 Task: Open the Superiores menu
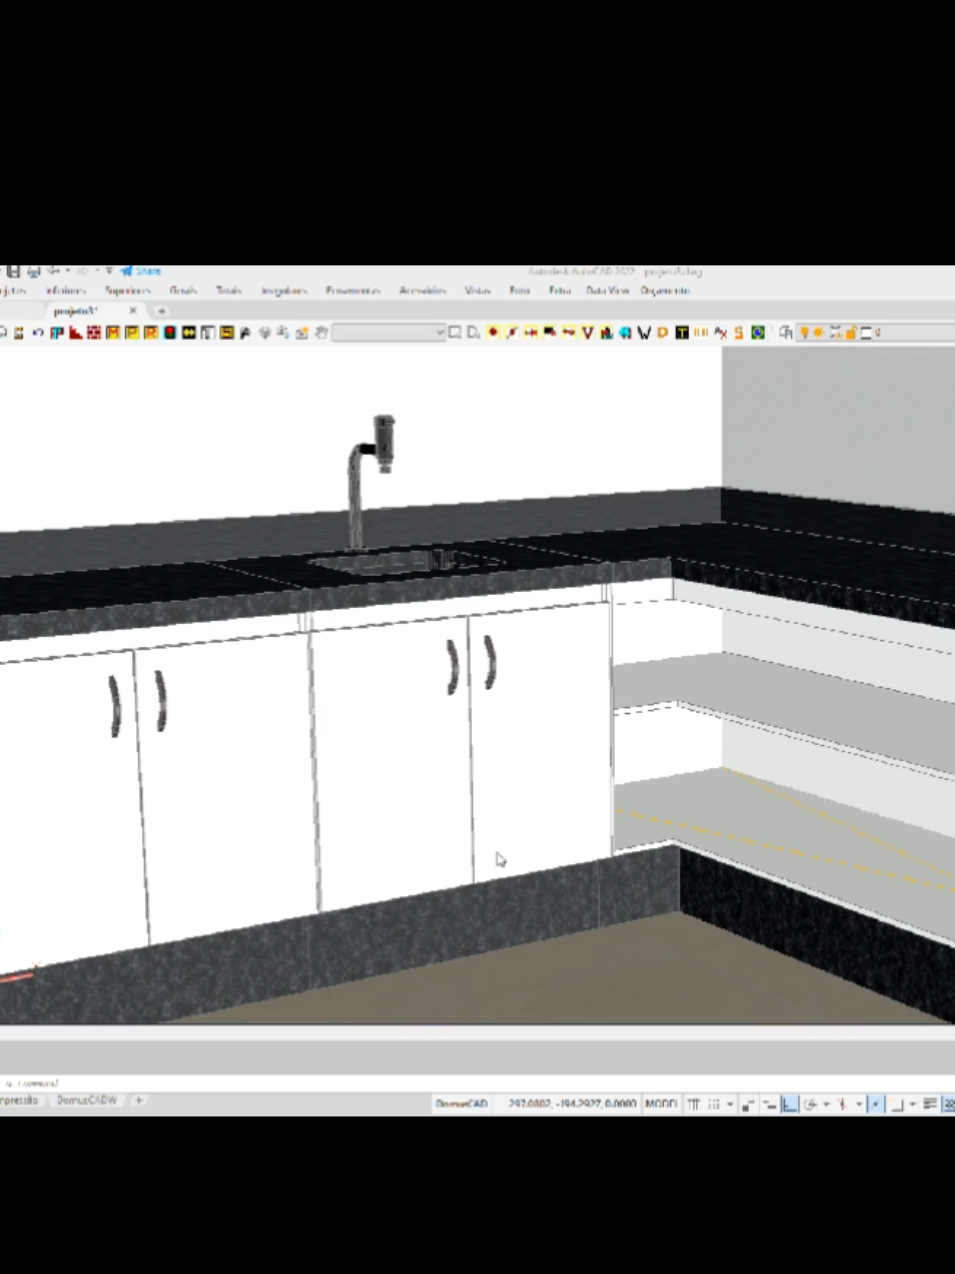pos(127,291)
